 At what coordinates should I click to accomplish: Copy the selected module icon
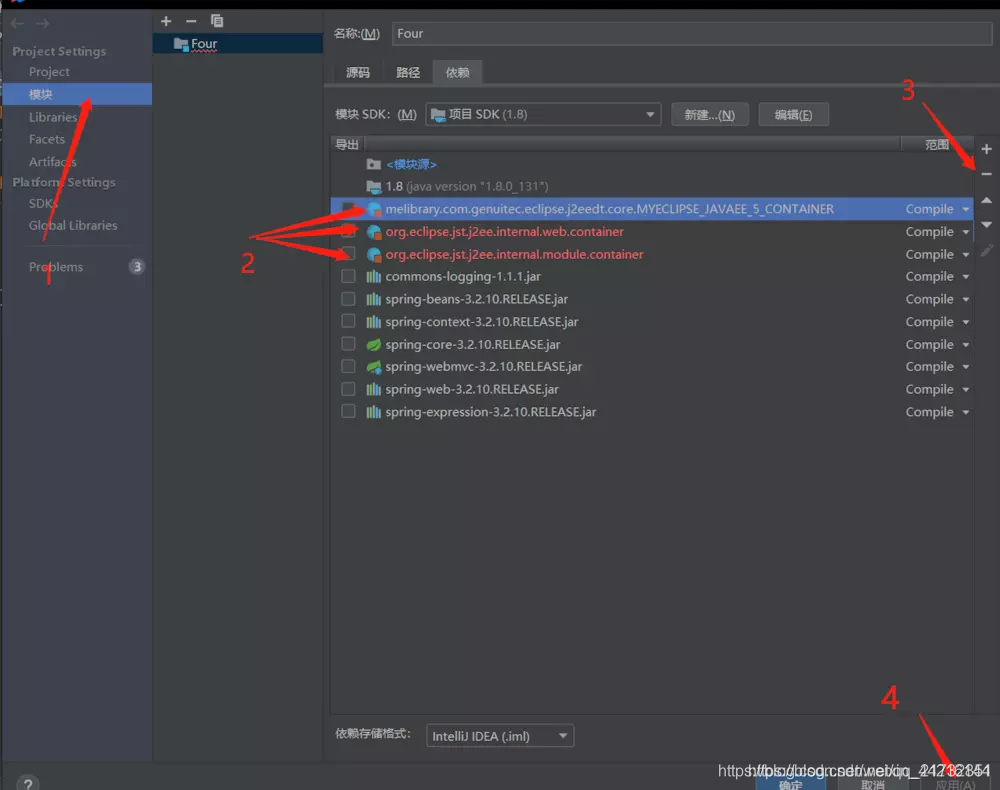(x=217, y=21)
